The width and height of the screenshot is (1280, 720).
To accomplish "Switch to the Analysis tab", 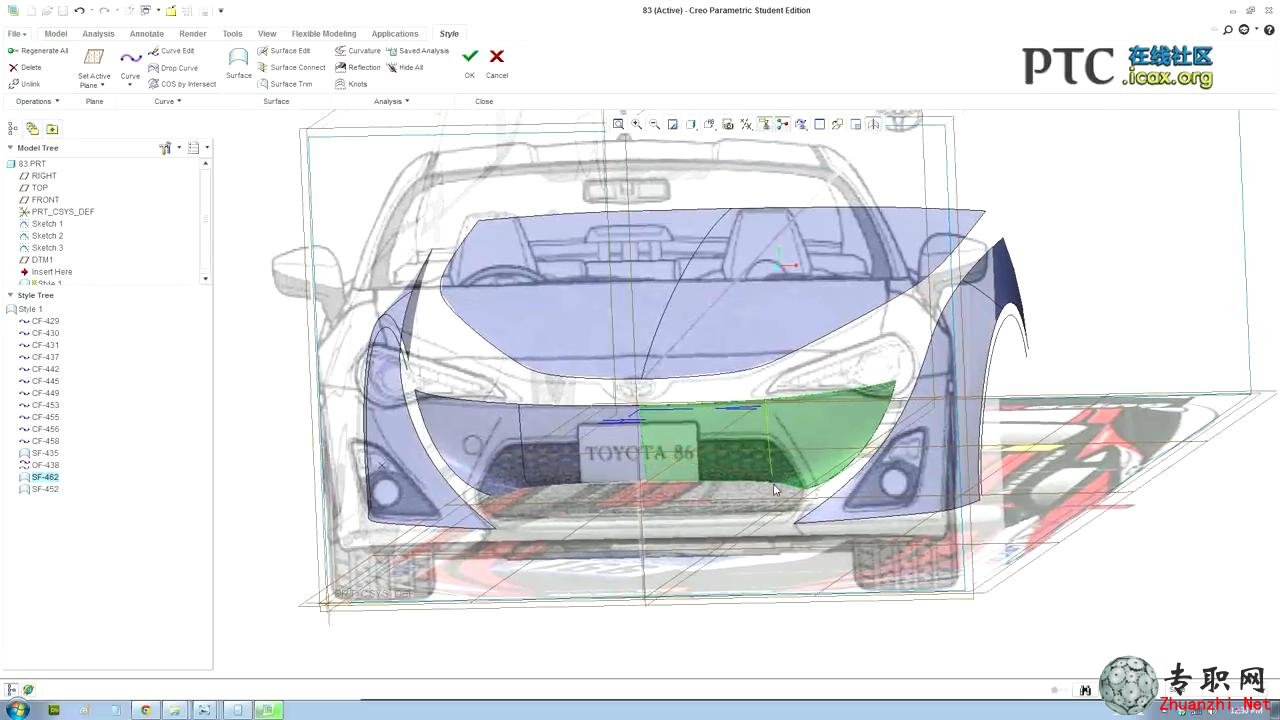I will pos(98,34).
